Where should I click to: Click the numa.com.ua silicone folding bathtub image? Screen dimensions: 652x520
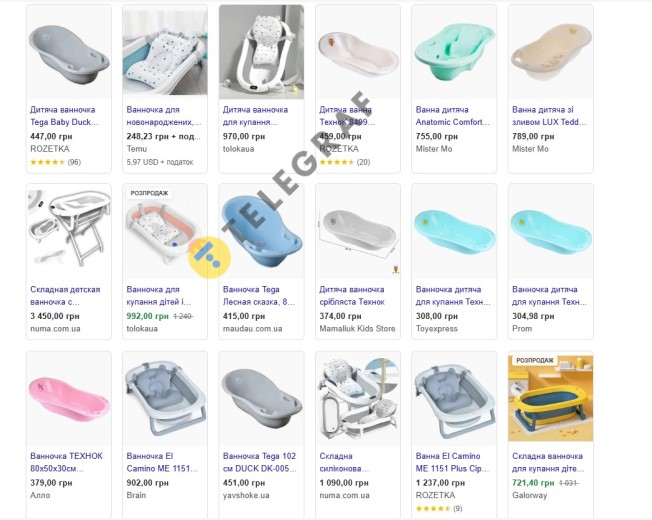(358, 399)
